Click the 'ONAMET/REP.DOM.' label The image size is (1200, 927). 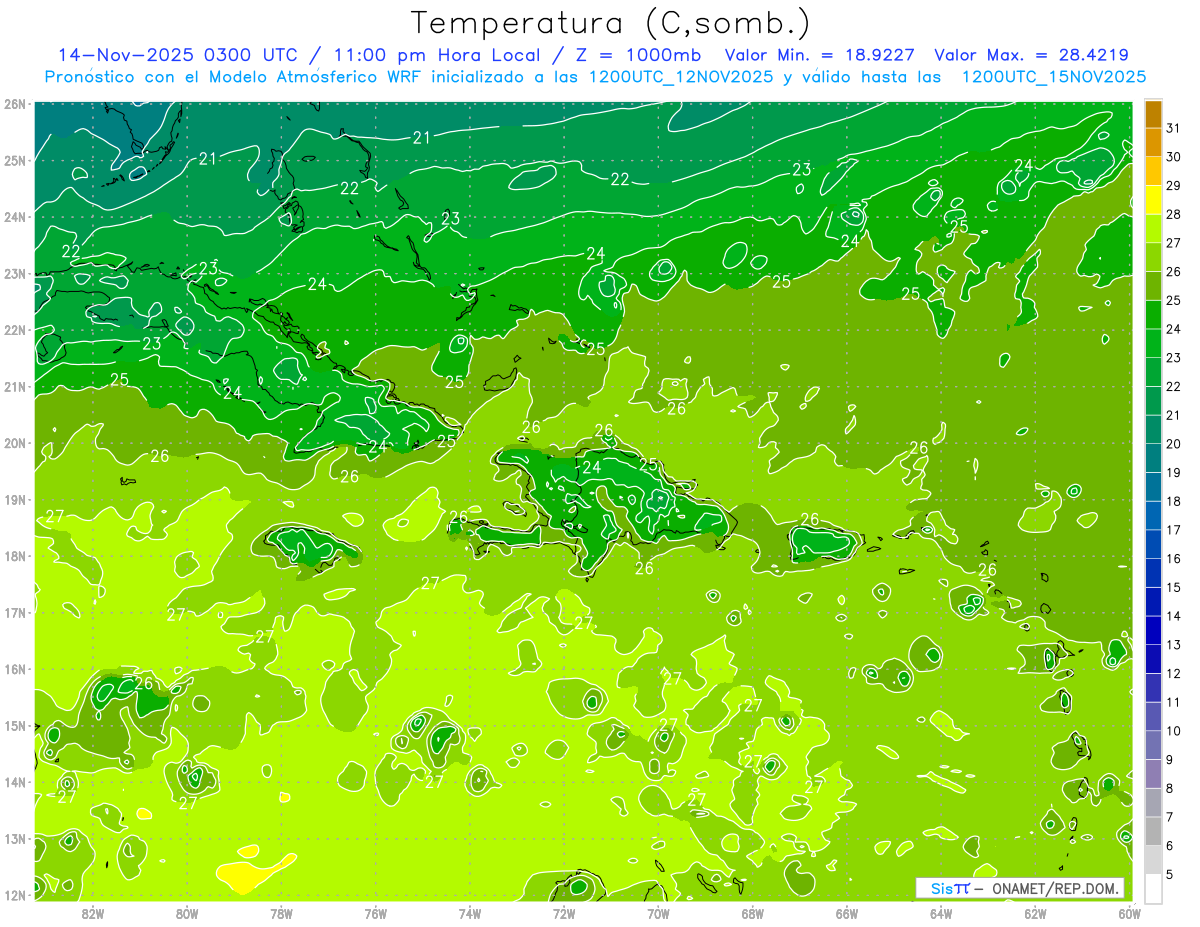[1055, 888]
